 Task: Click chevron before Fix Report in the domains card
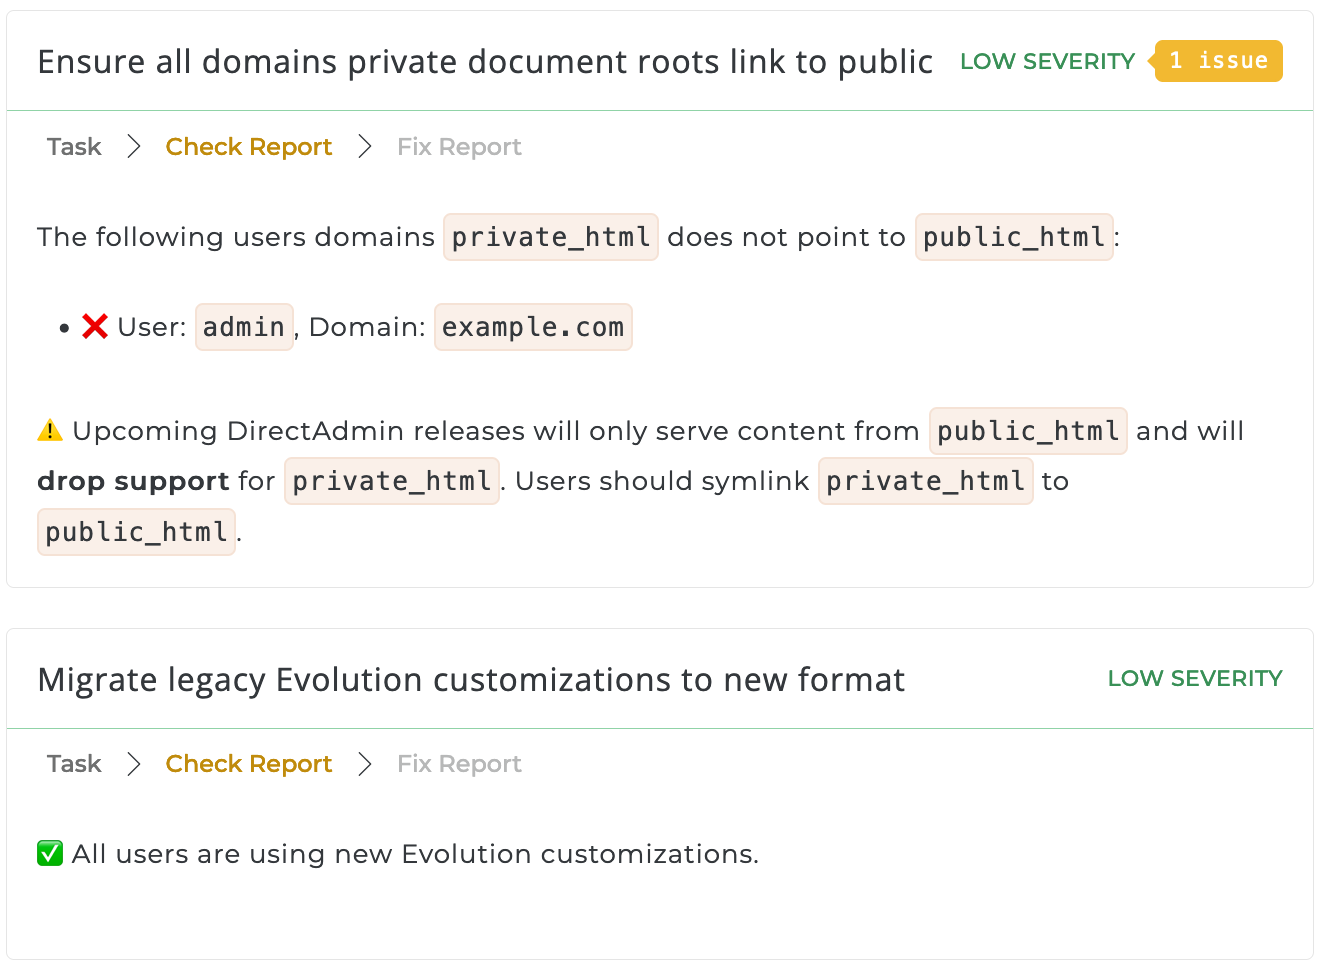click(365, 147)
